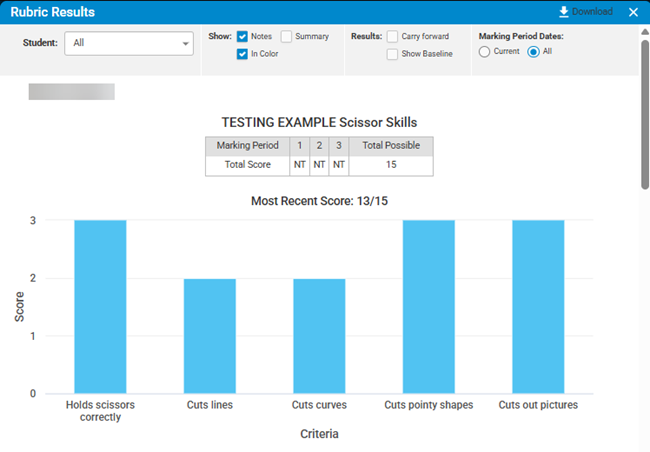
Task: Select the Cuts out pictures bar
Action: coord(538,306)
